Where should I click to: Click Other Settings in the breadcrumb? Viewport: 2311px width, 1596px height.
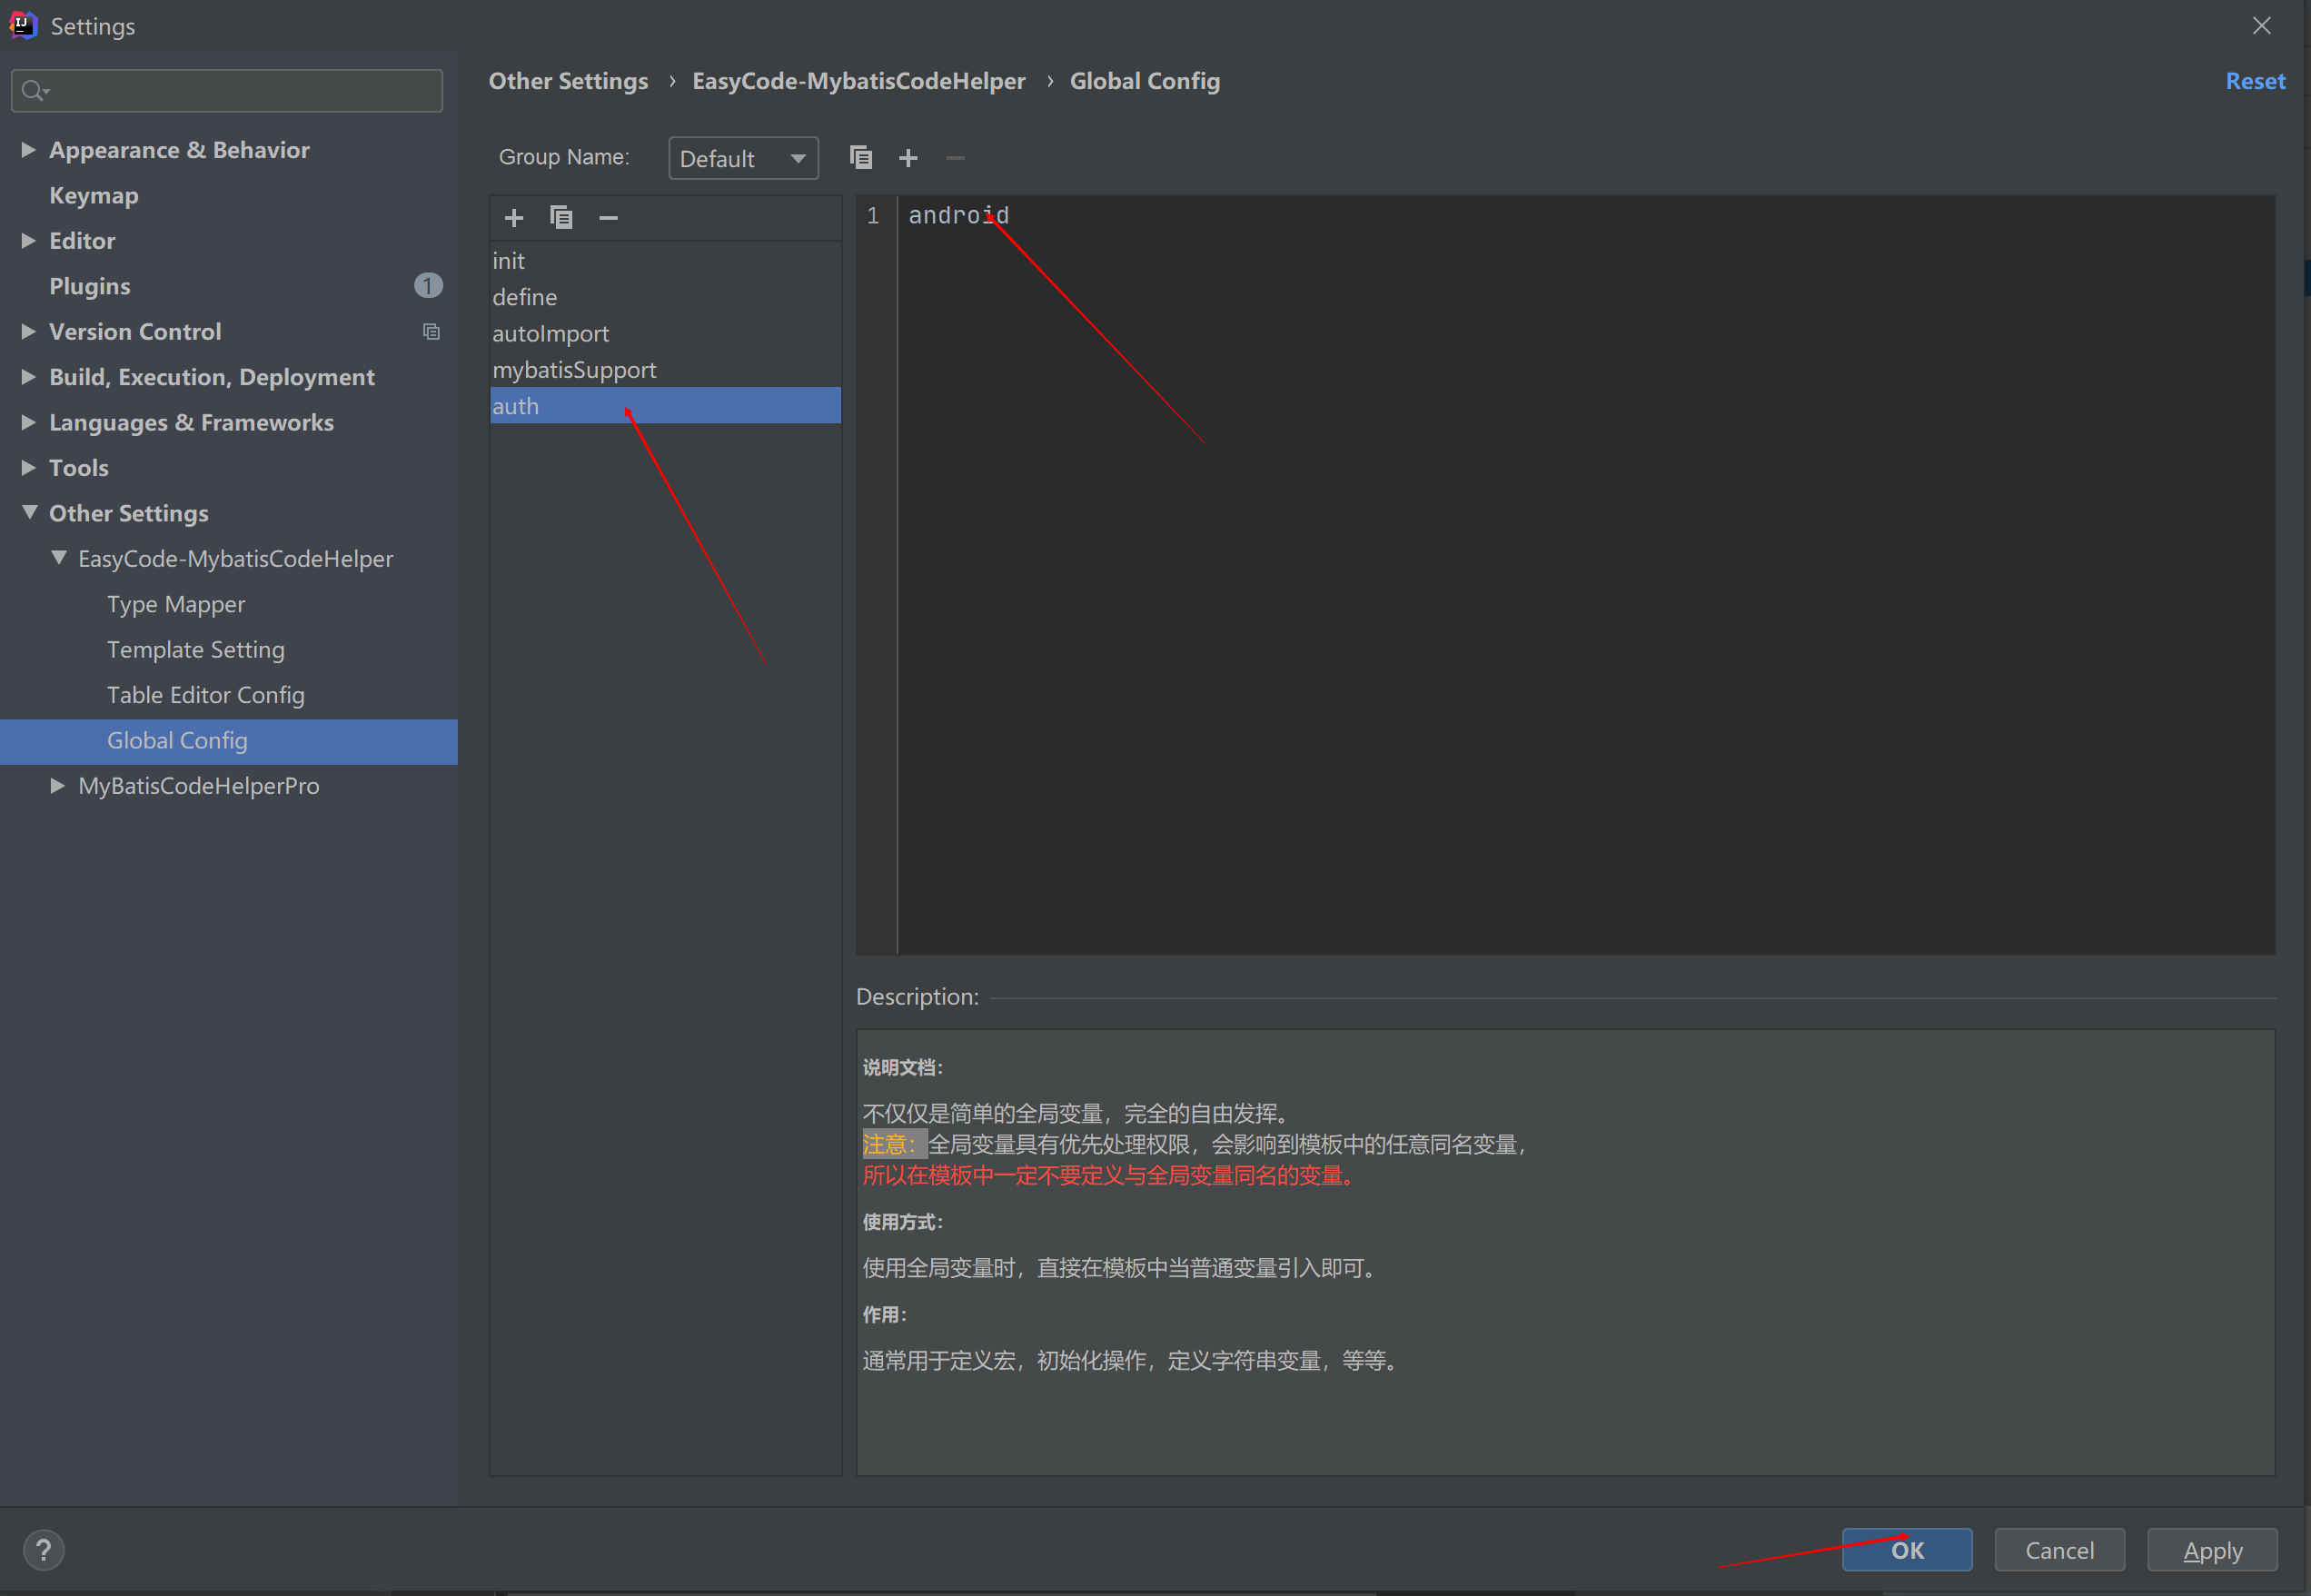[x=568, y=81]
